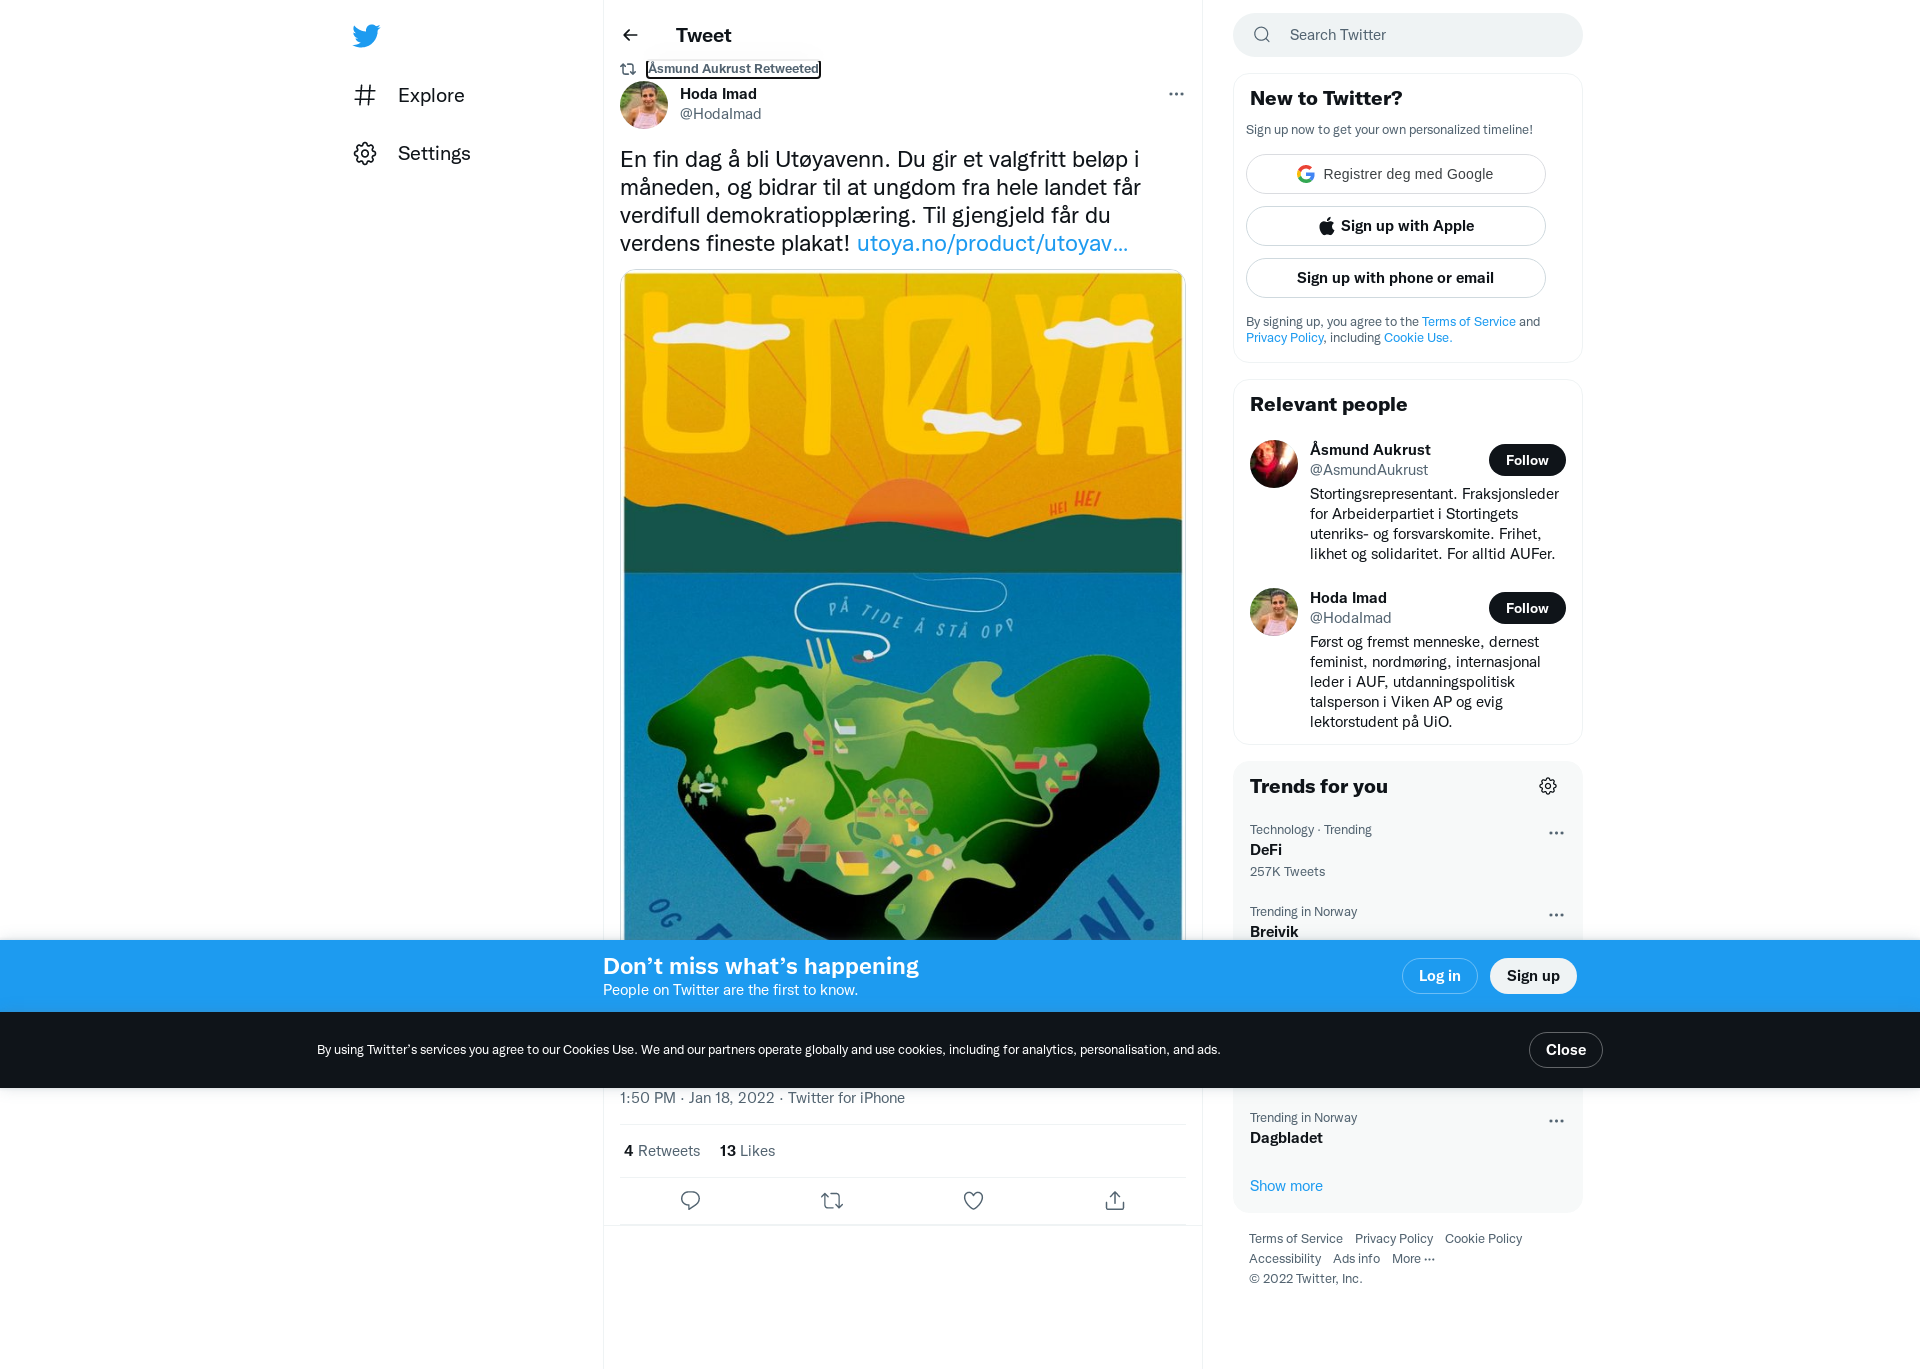This screenshot has width=1920, height=1369.
Task: Click the retweet icon below the tweet
Action: pyautogui.click(x=832, y=1200)
